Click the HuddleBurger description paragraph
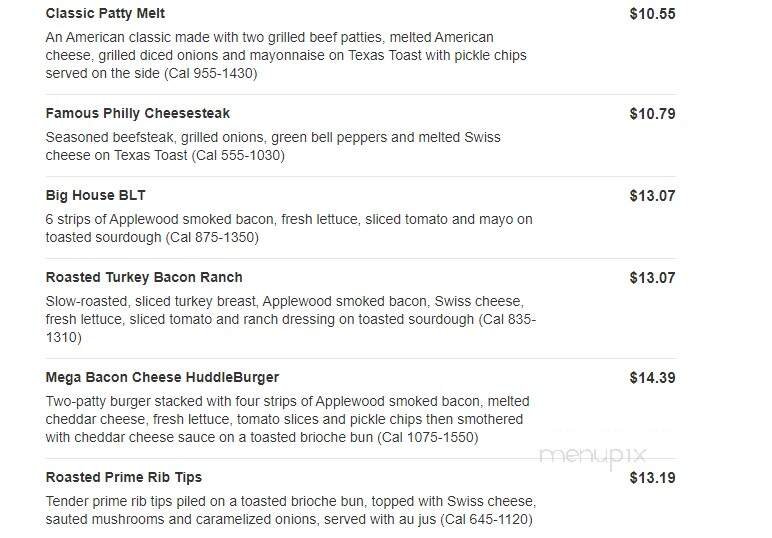 pyautogui.click(x=285, y=419)
